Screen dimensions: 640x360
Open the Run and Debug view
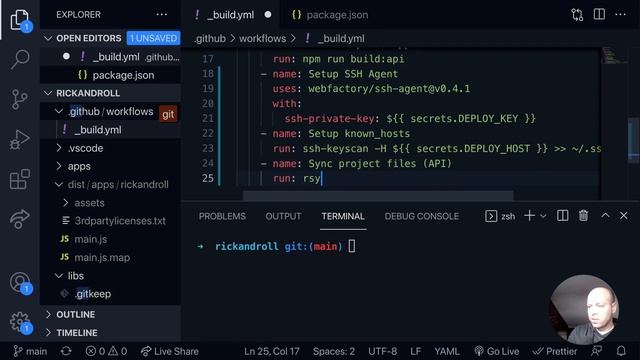pos(20,140)
